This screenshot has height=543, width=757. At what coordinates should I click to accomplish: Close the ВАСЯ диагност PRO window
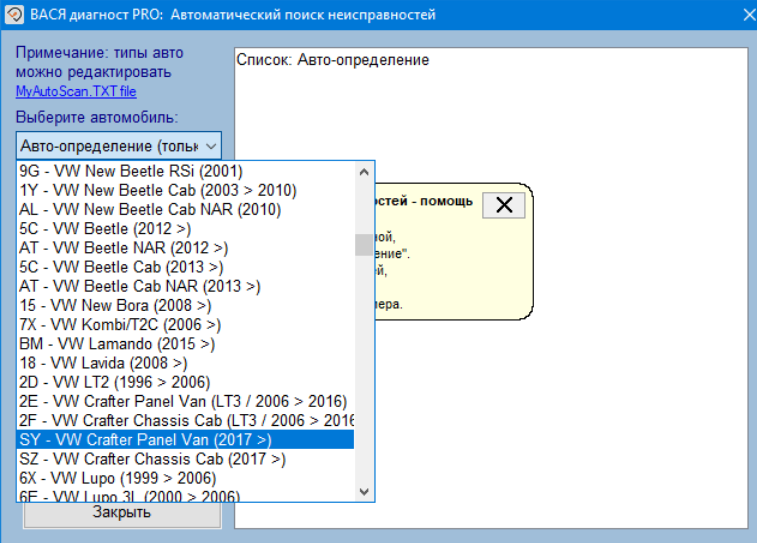[748, 15]
